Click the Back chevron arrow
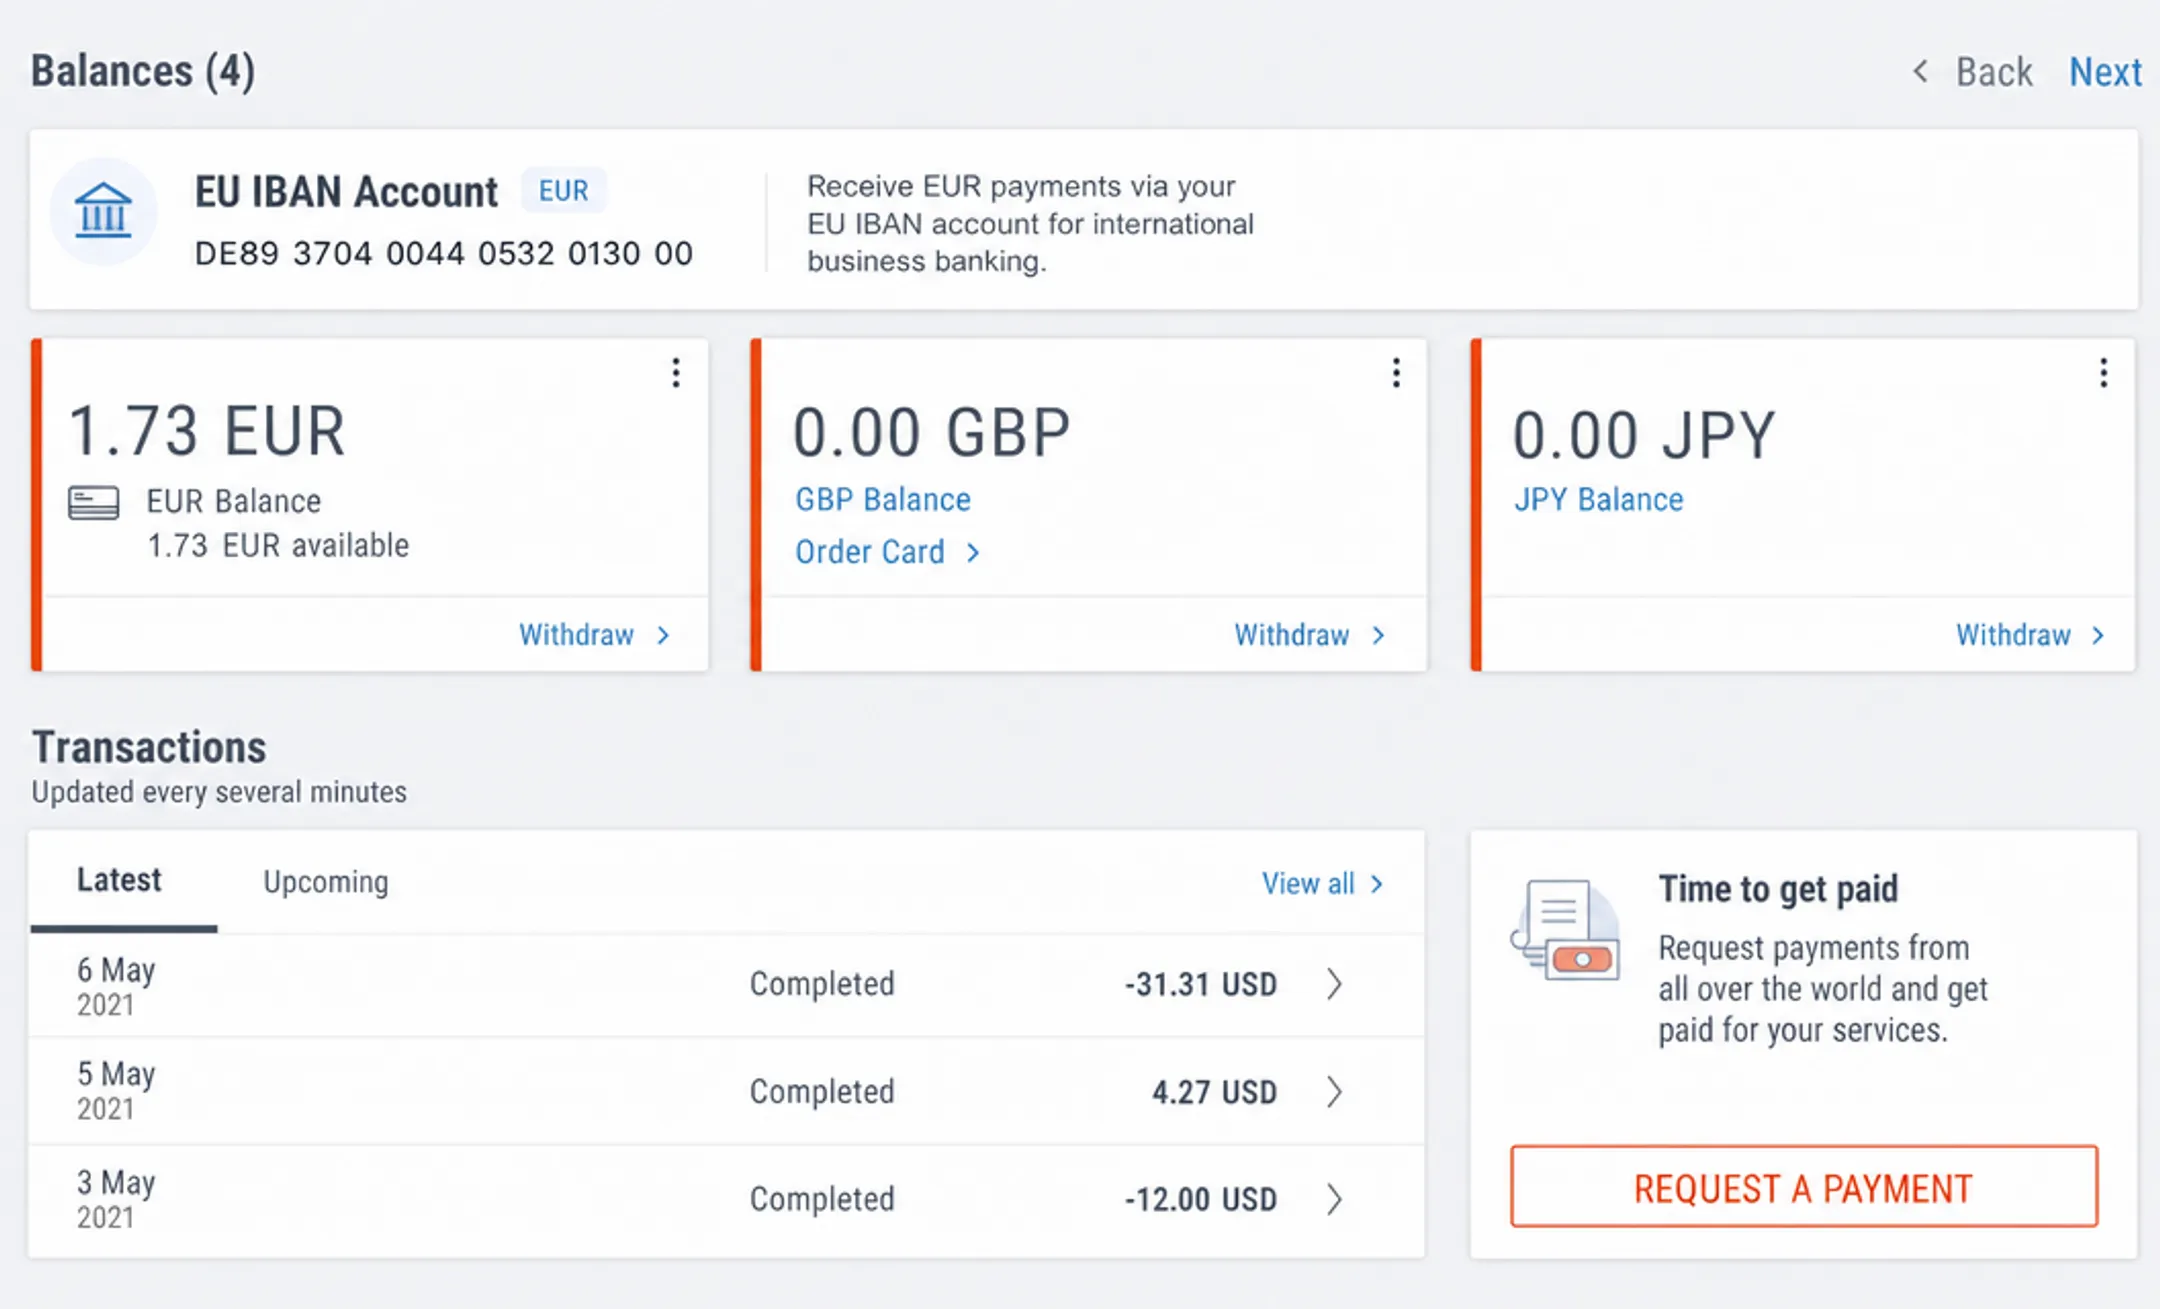Viewport: 2160px width, 1309px height. click(1920, 71)
